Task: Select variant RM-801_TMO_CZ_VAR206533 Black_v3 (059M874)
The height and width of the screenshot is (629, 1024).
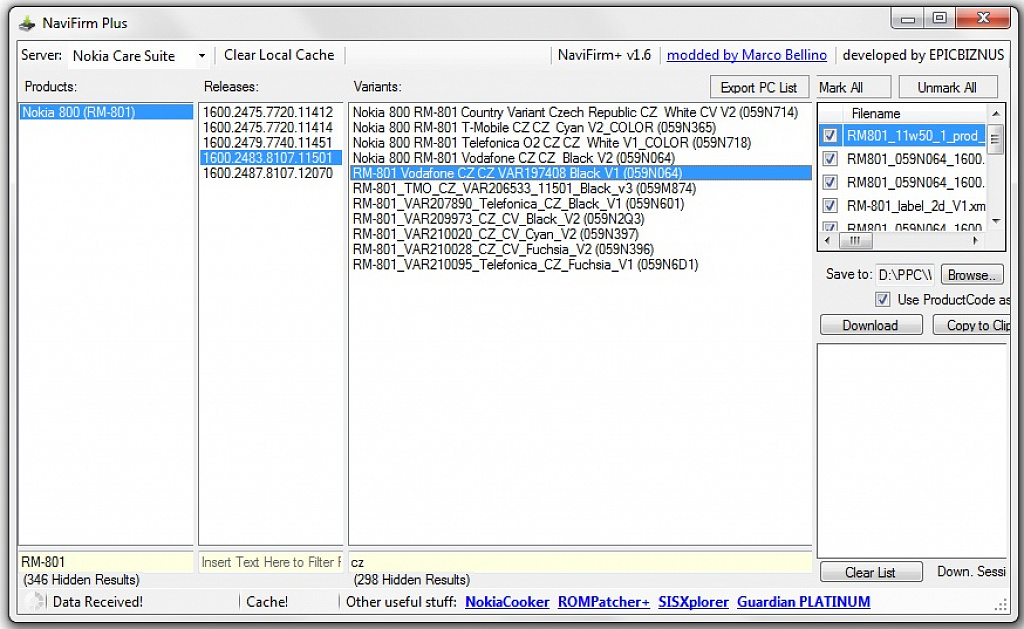Action: (x=580, y=189)
